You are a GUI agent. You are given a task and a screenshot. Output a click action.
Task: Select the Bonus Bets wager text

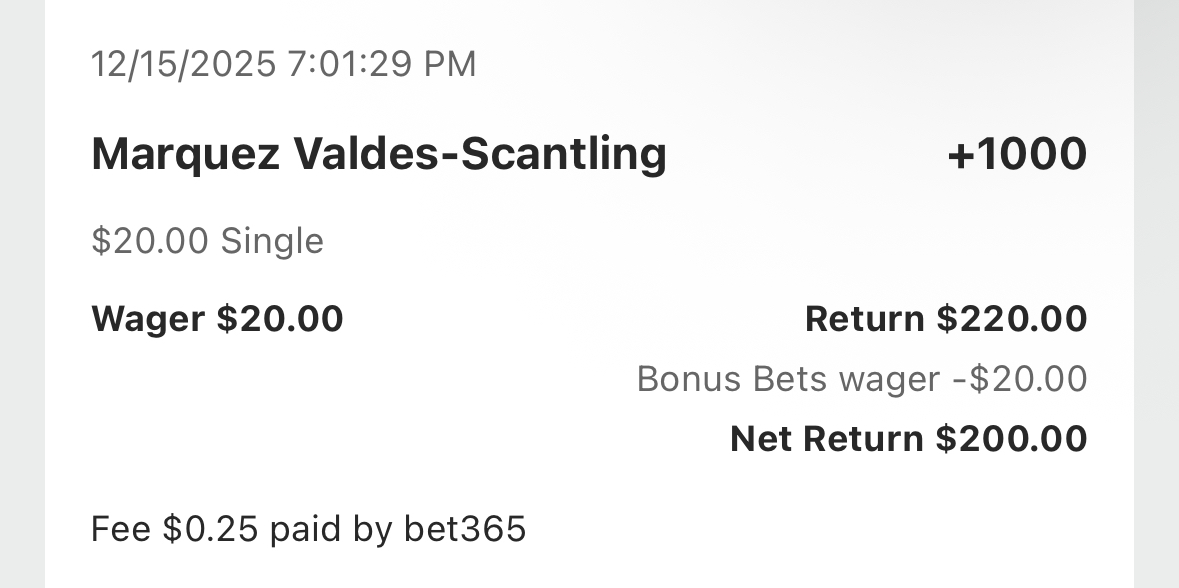788,380
